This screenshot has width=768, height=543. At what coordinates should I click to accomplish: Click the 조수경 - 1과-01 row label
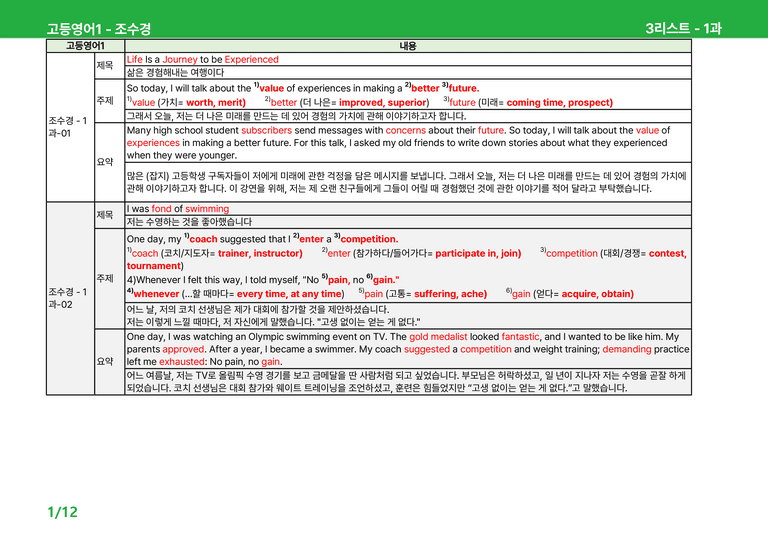point(68,127)
